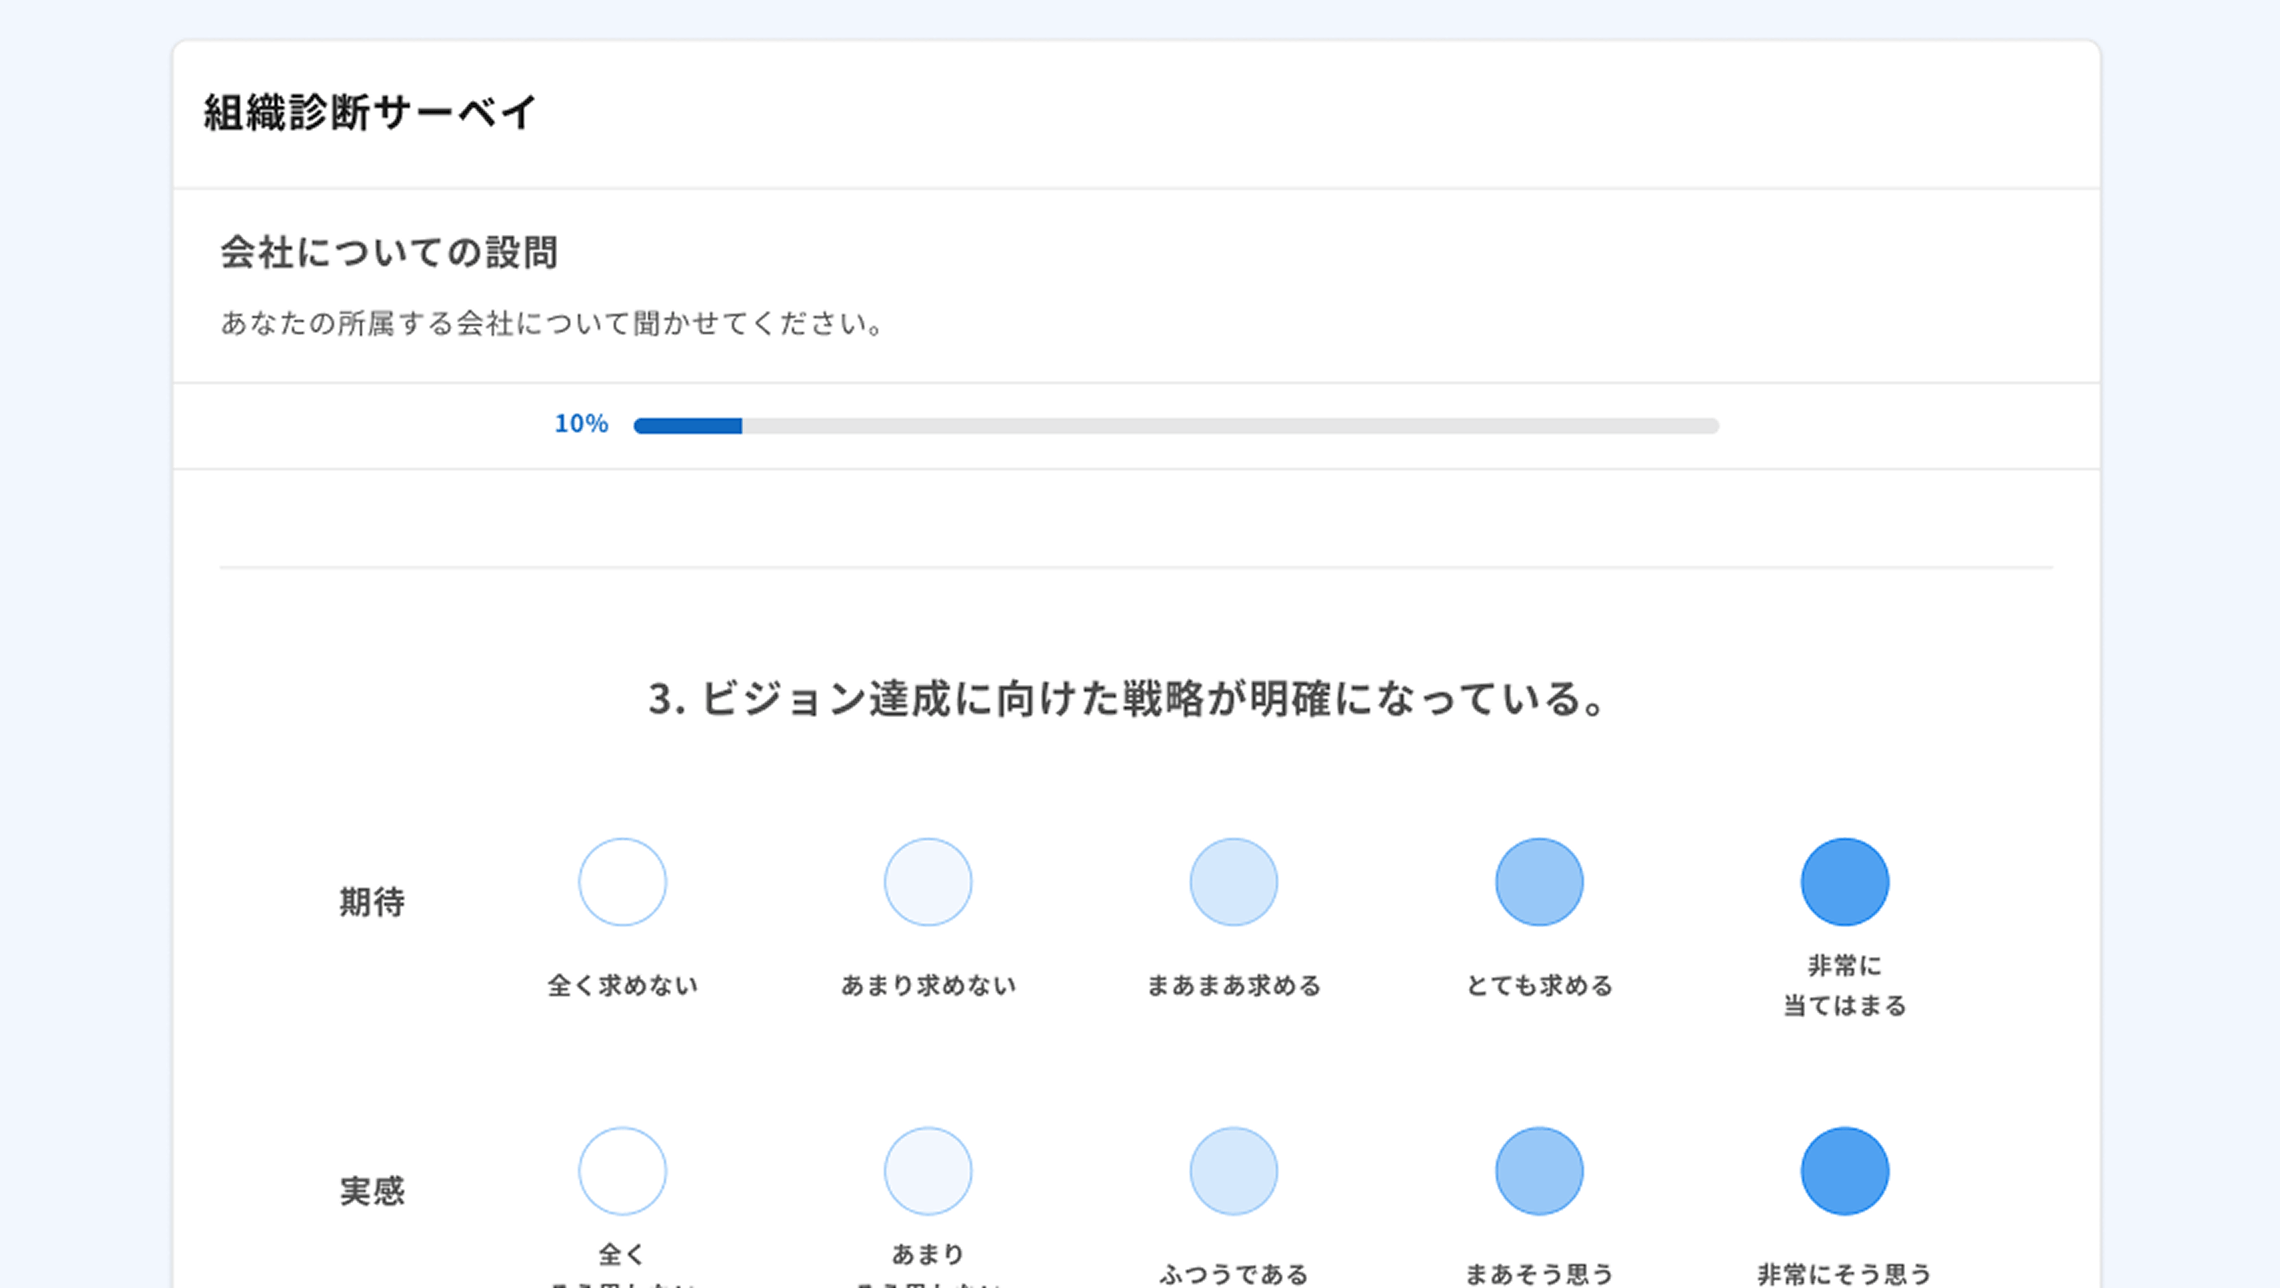Click the 期待 row label
The image size is (2280, 1288).
click(x=372, y=902)
